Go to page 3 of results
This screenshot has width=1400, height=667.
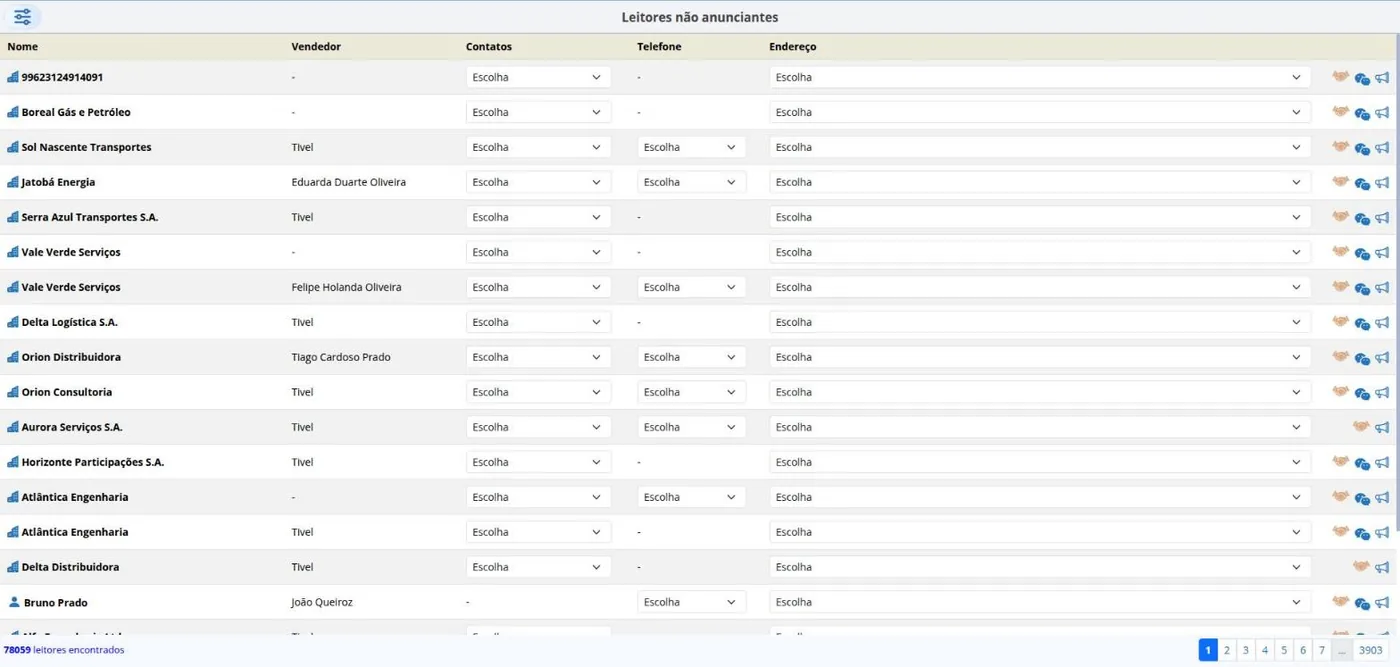click(1246, 650)
